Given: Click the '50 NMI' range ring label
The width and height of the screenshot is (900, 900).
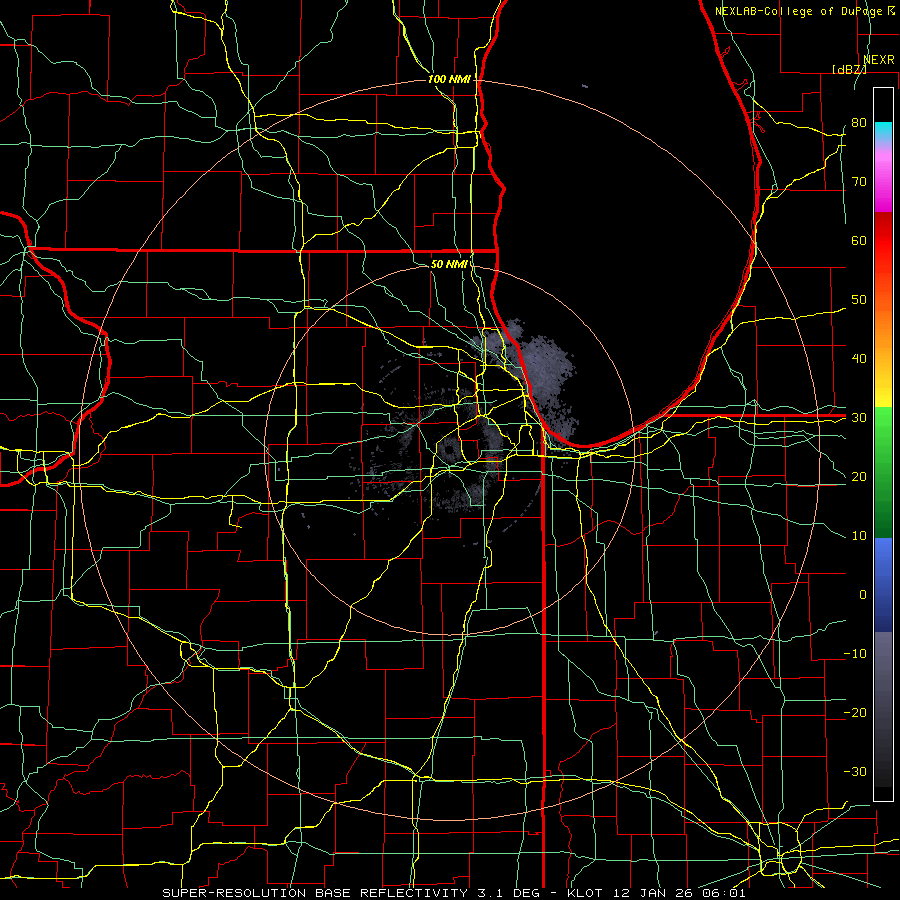Looking at the screenshot, I should pyautogui.click(x=449, y=264).
